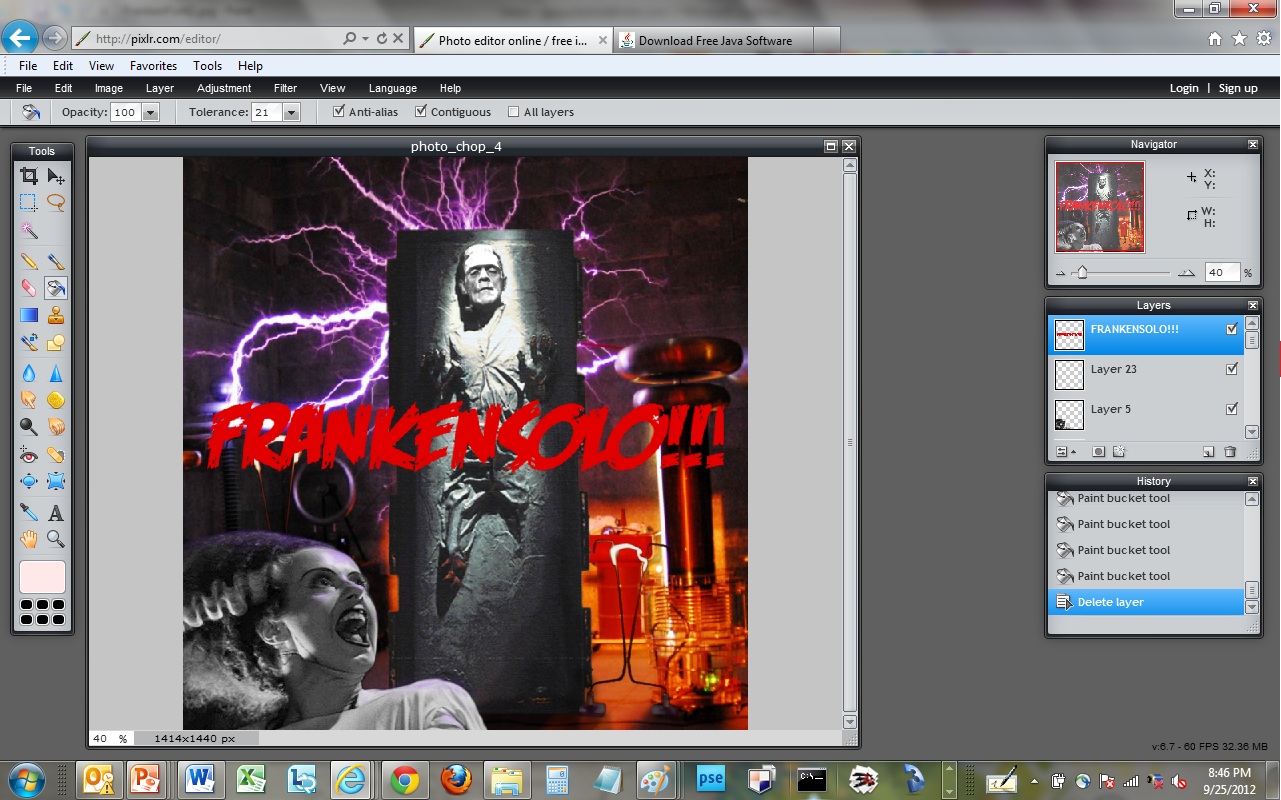Open the browser Favorites menu

pyautogui.click(x=153, y=66)
